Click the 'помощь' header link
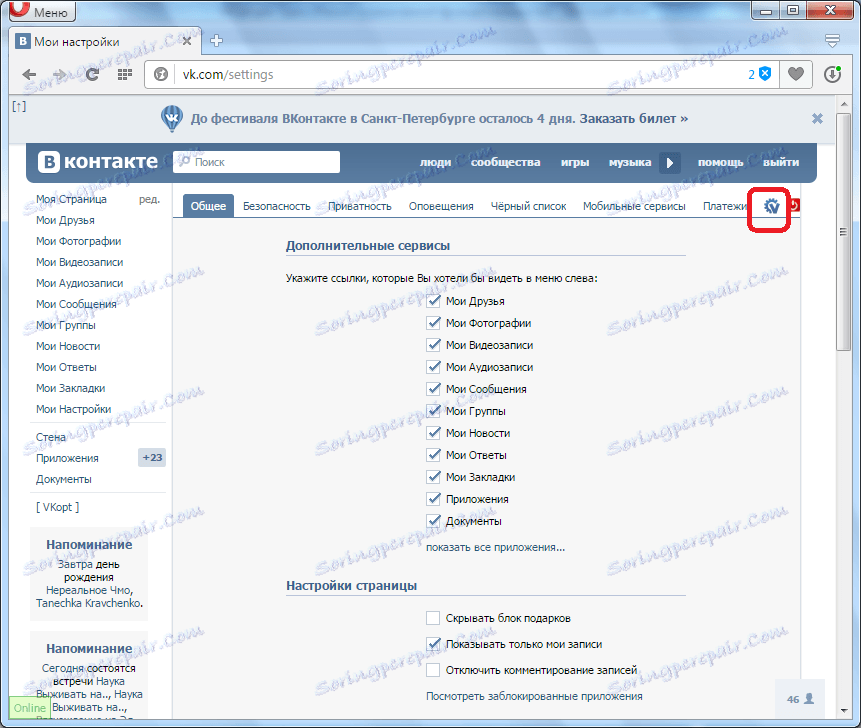 (720, 162)
